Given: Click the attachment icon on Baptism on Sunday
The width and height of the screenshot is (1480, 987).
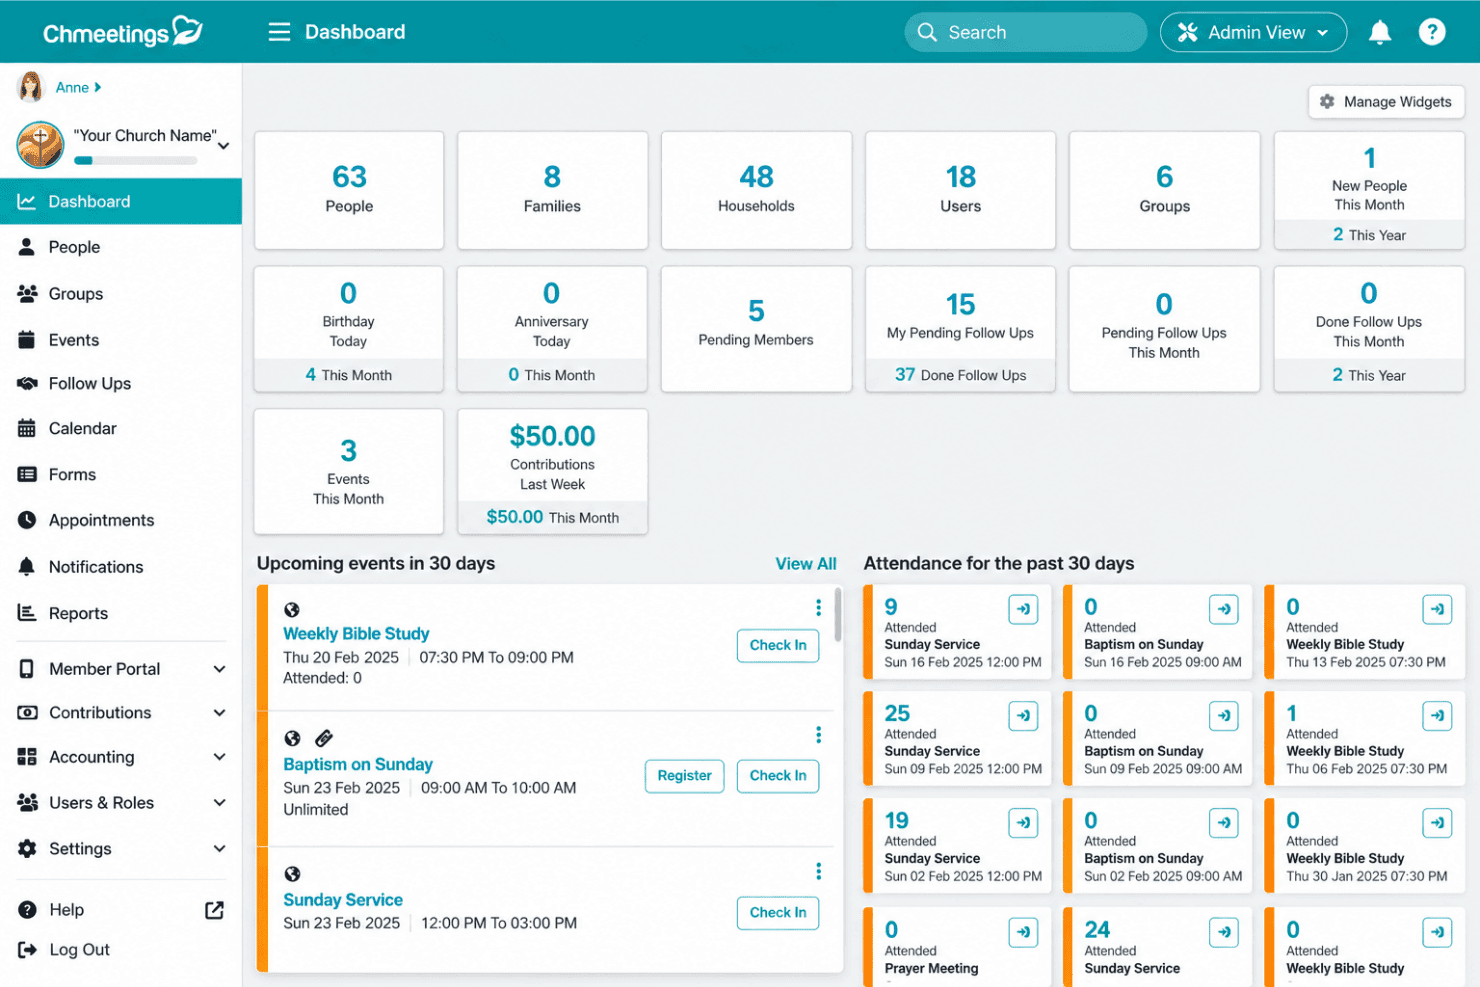Looking at the screenshot, I should (x=324, y=738).
